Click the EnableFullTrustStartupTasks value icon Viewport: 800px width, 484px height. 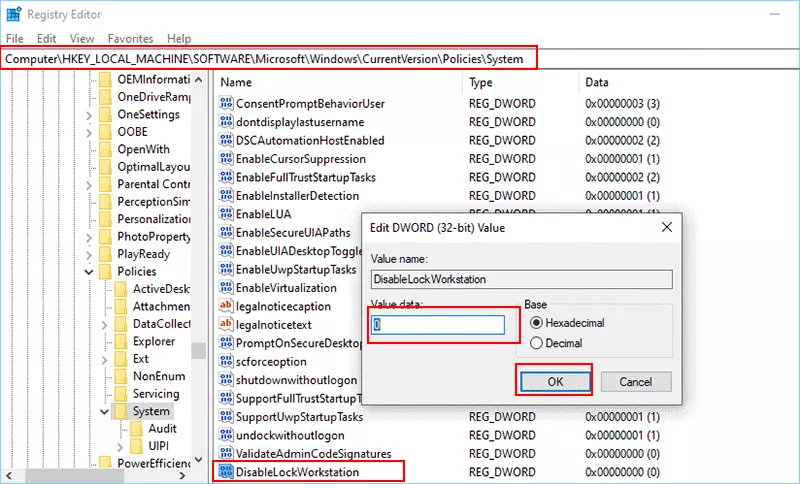(226, 177)
